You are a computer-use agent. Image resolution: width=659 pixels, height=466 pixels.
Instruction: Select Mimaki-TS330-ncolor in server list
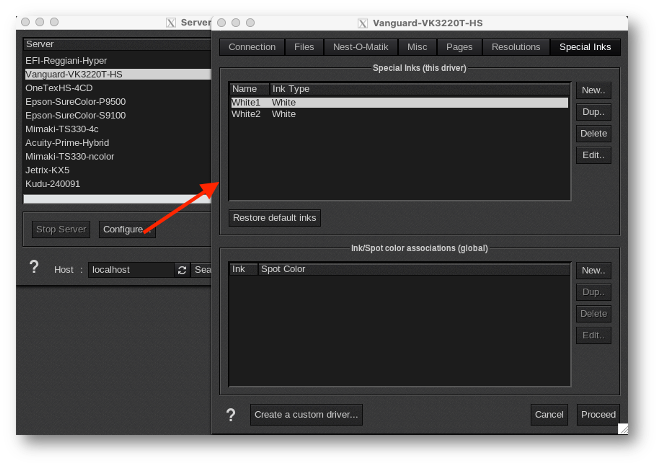117,157
